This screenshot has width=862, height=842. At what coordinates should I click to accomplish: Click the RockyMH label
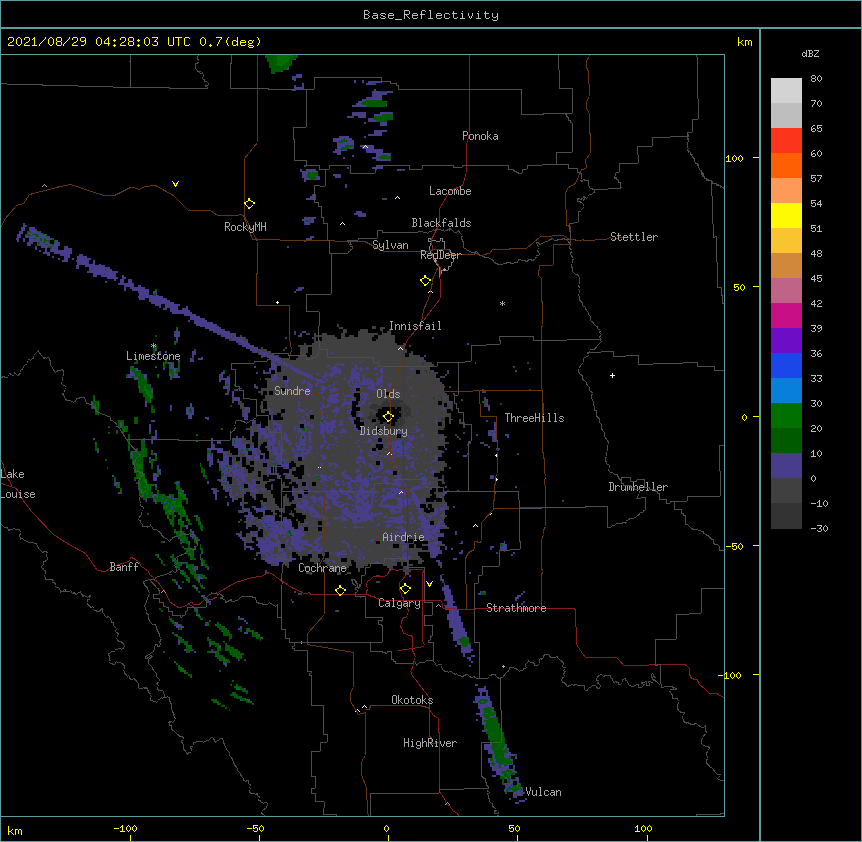[x=245, y=227]
